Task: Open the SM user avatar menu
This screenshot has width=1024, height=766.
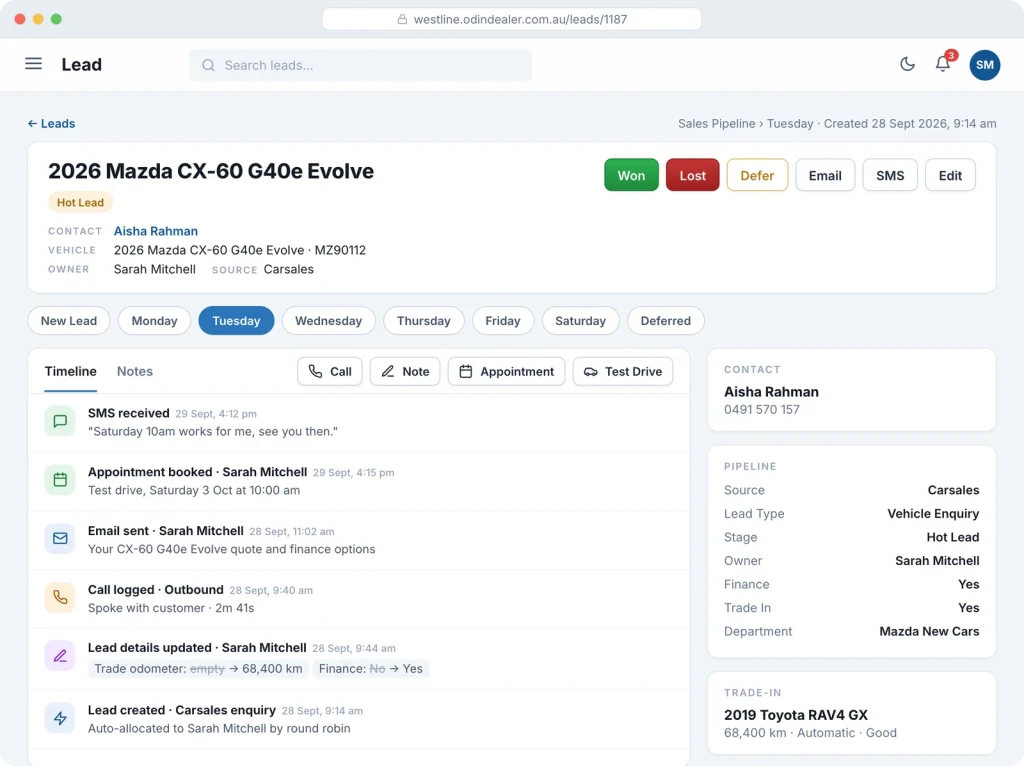Action: pos(984,65)
